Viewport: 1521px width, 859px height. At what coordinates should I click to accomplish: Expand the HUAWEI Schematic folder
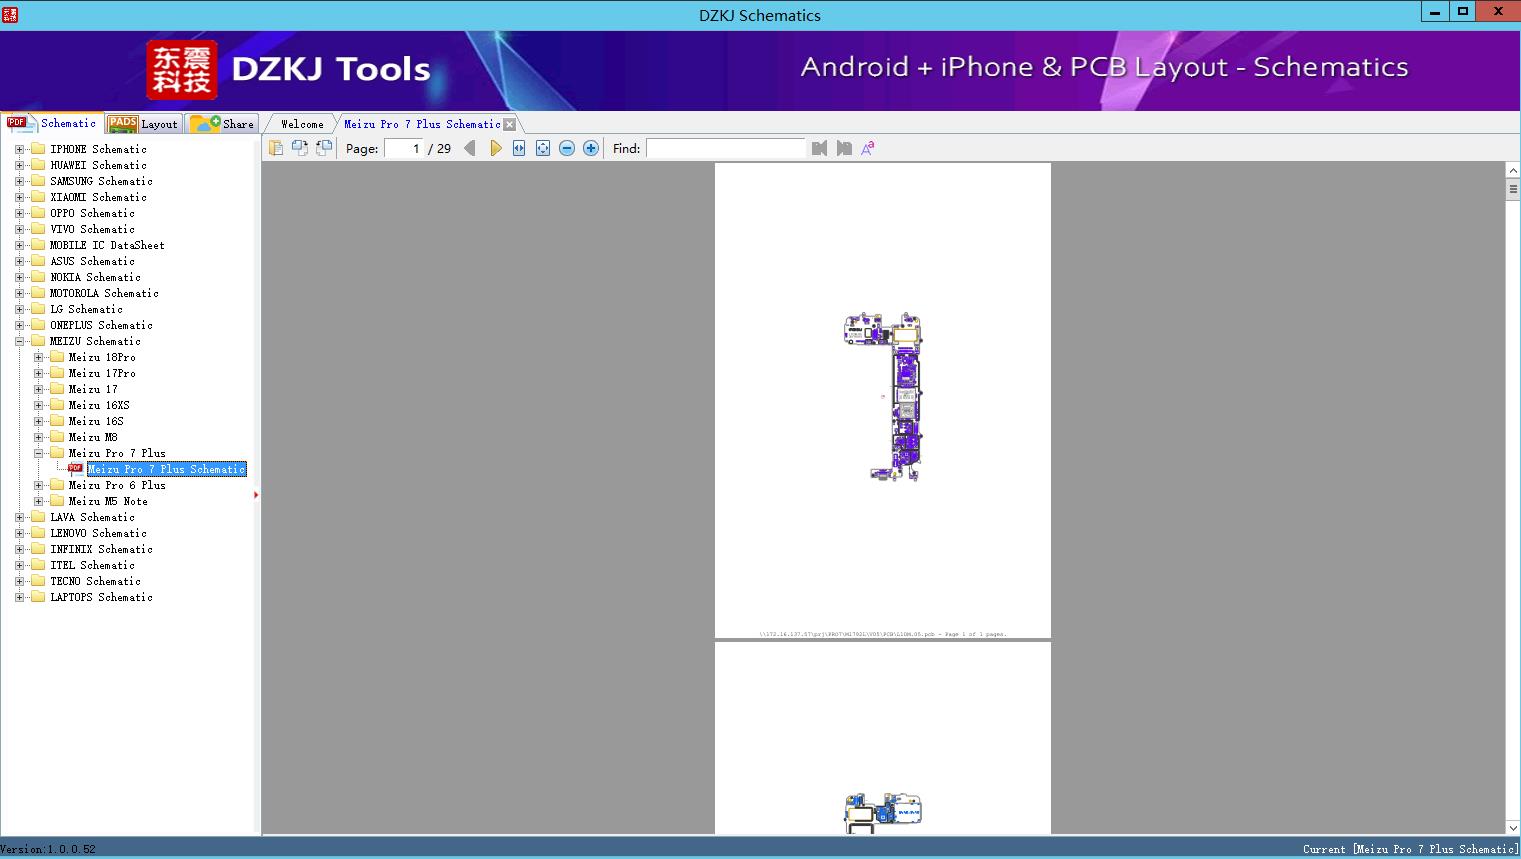pyautogui.click(x=19, y=165)
